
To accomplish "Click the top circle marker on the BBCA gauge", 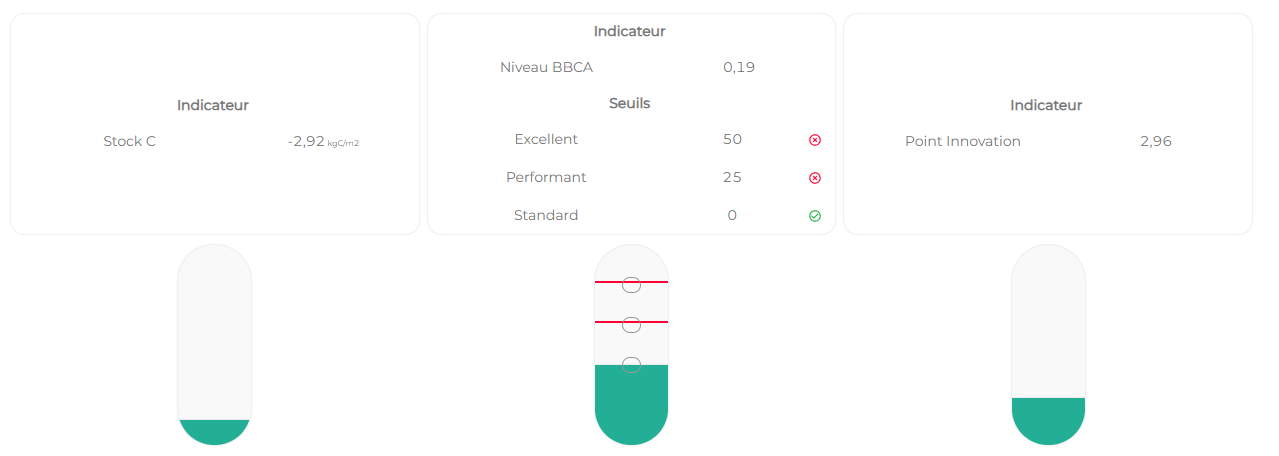I will [631, 285].
